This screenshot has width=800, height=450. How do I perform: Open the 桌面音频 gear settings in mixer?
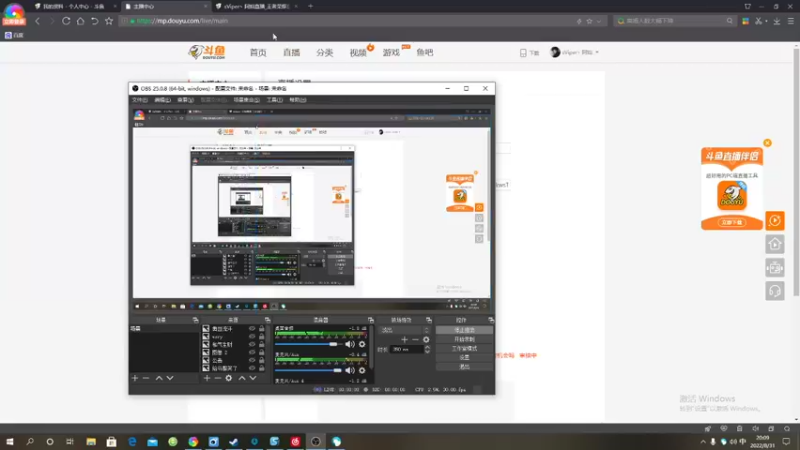pyautogui.click(x=362, y=344)
